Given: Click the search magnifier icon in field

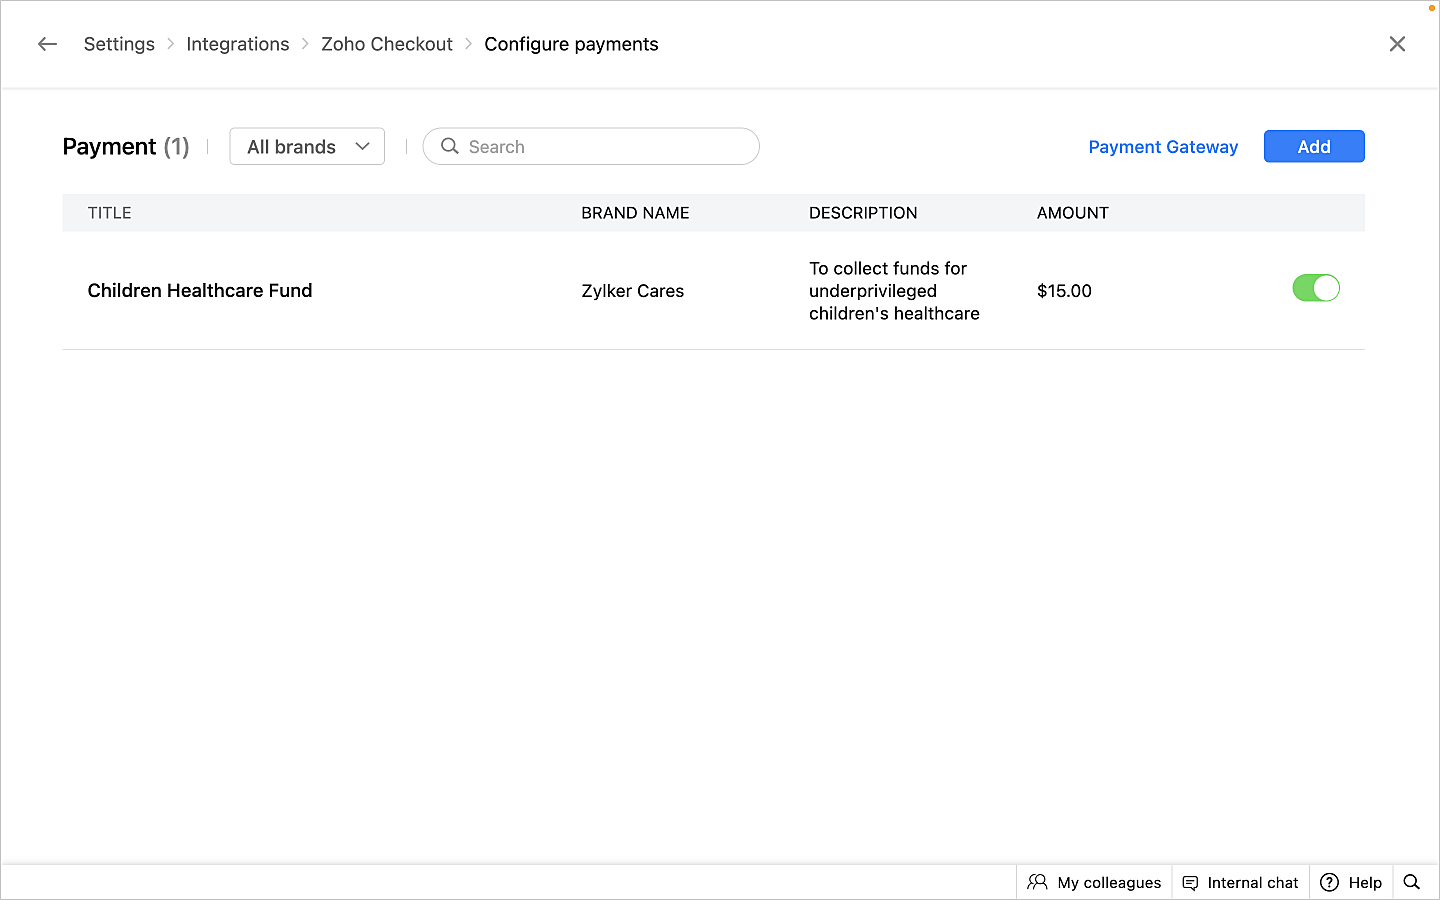Looking at the screenshot, I should [450, 147].
